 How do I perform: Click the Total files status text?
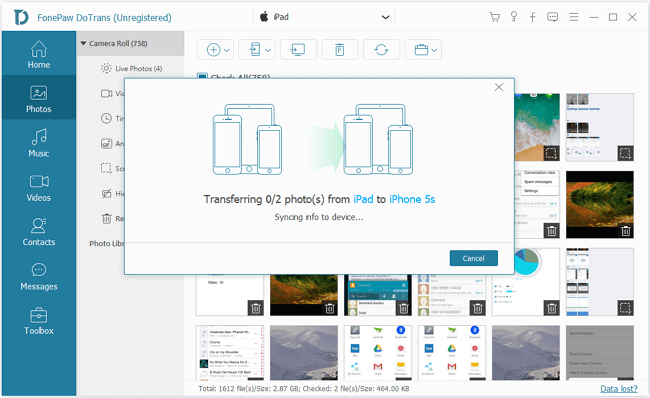point(304,388)
